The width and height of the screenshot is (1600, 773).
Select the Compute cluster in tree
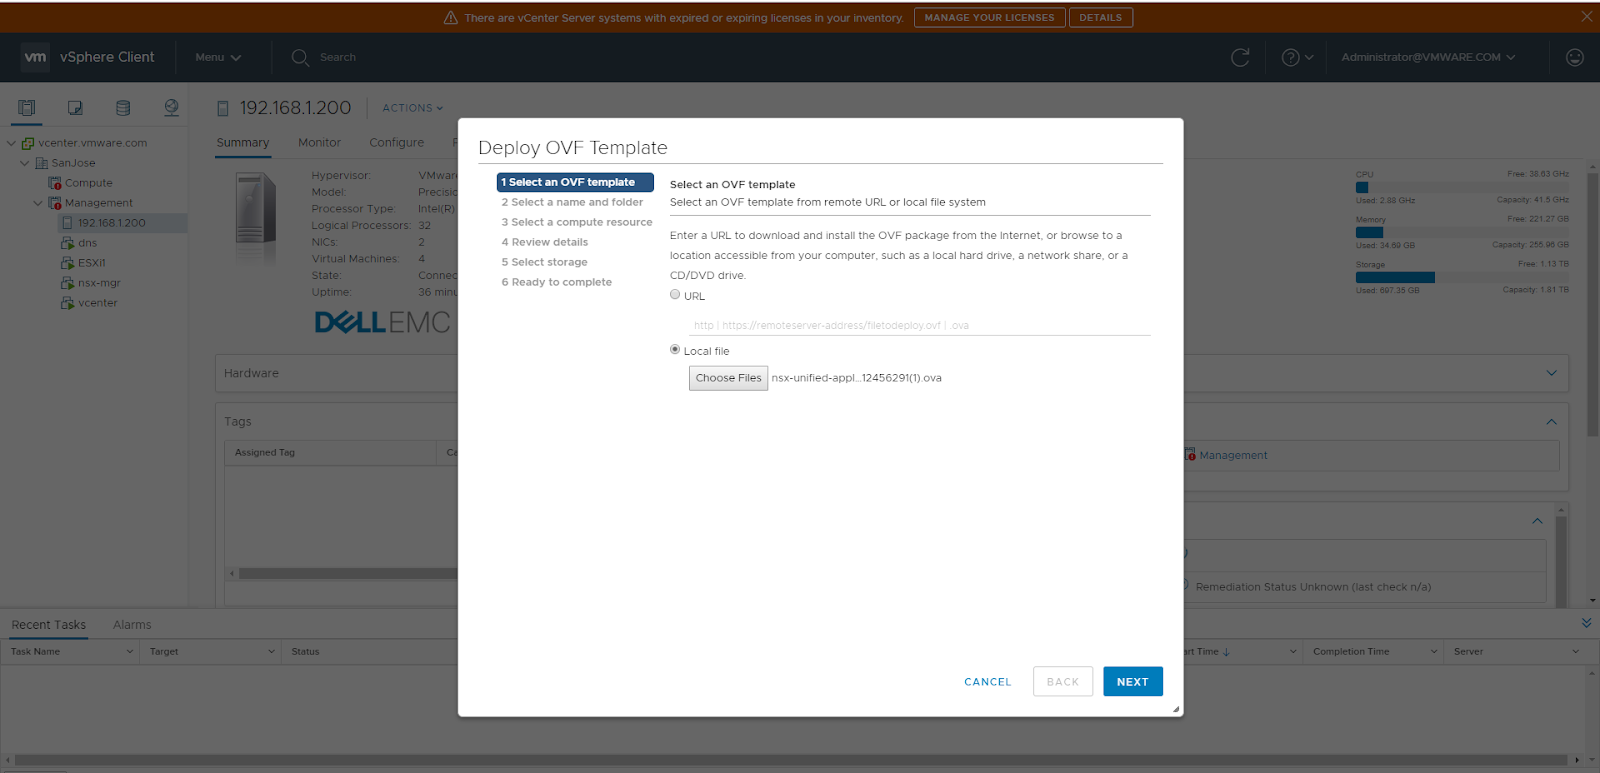coord(88,183)
